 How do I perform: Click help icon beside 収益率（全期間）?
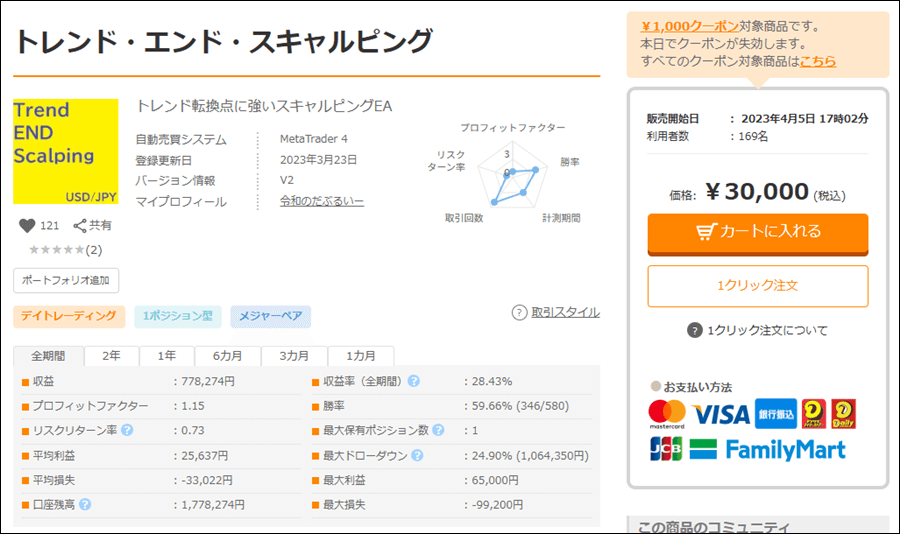413,381
